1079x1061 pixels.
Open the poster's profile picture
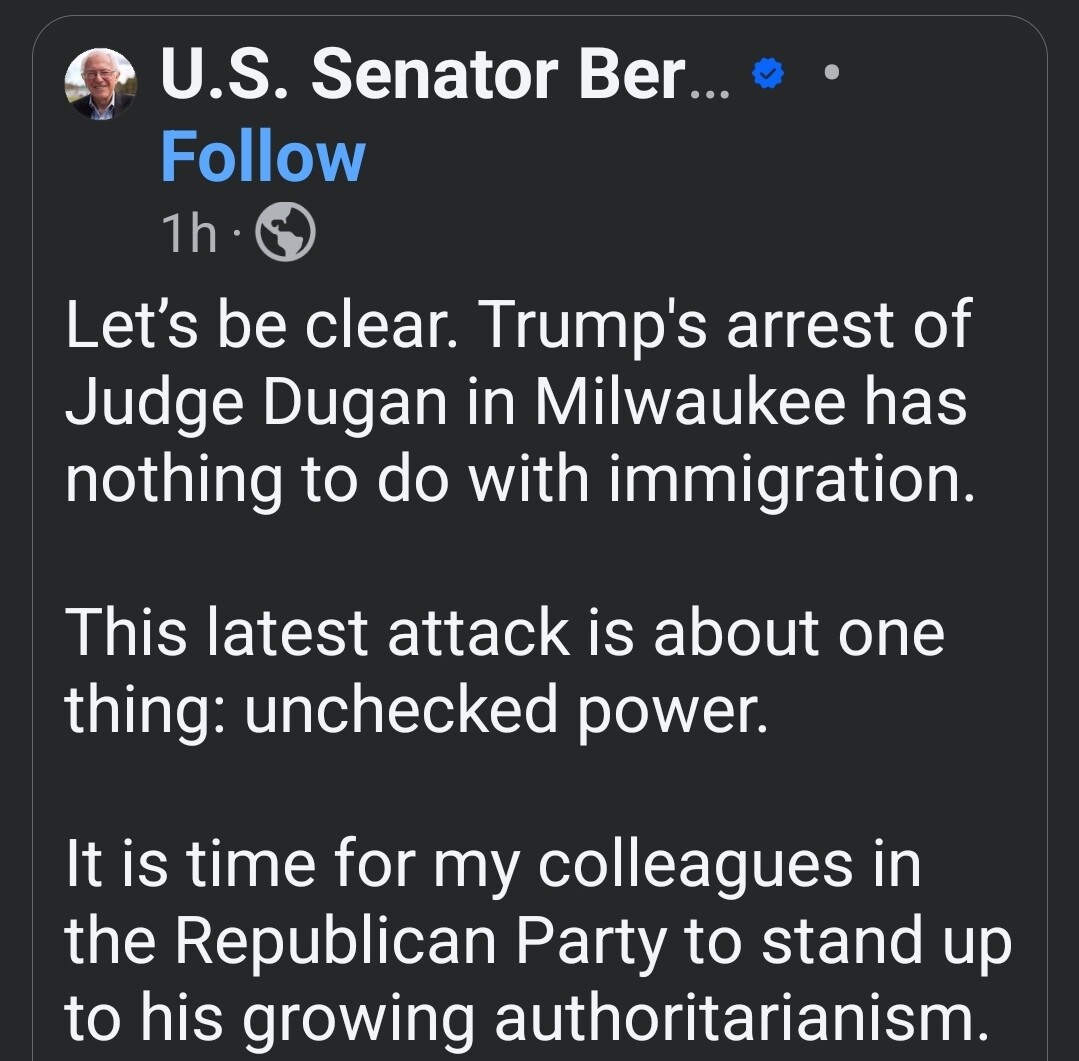click(x=101, y=84)
